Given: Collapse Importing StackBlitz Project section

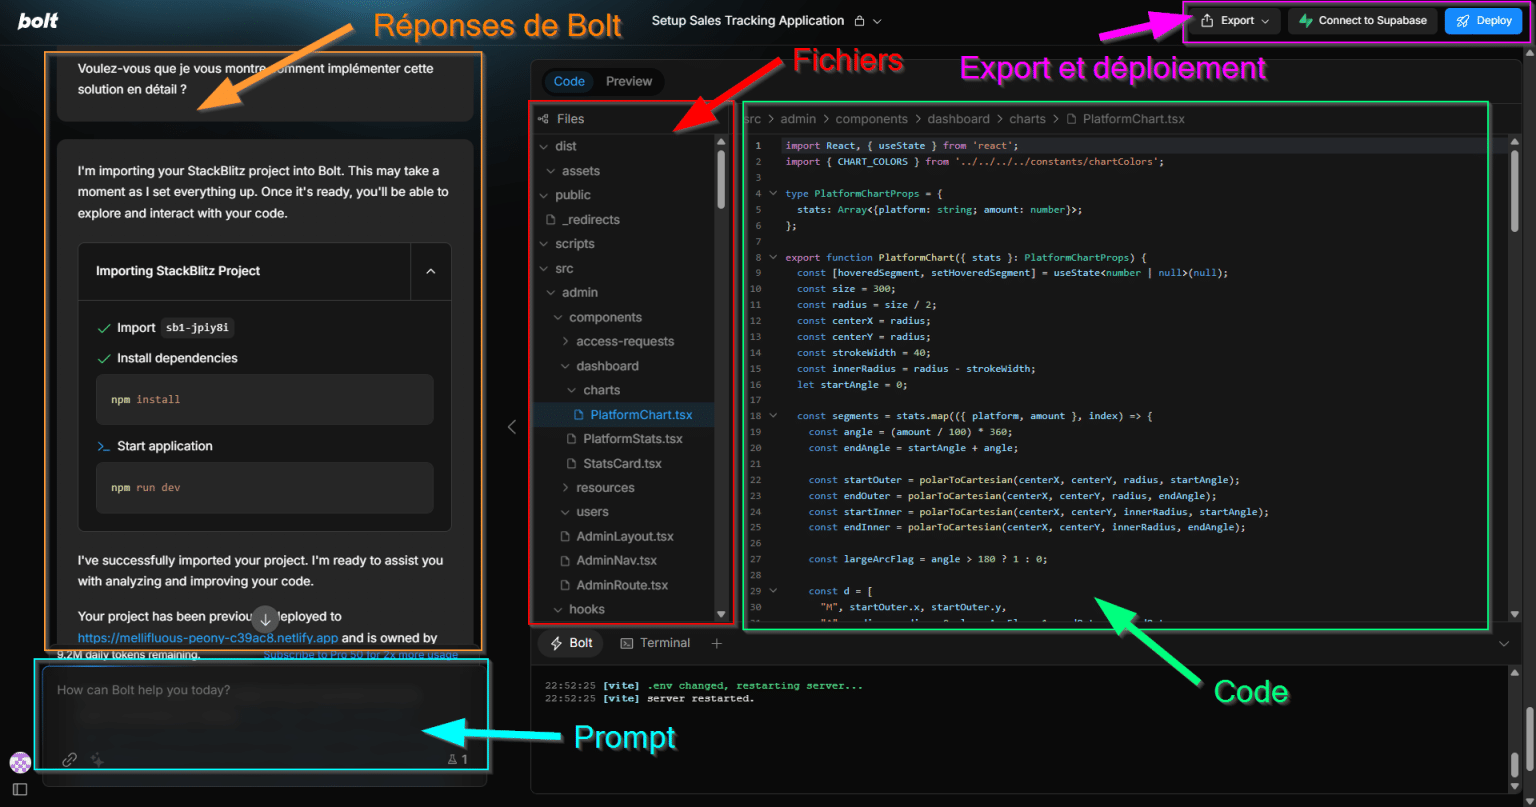Looking at the screenshot, I should (431, 271).
